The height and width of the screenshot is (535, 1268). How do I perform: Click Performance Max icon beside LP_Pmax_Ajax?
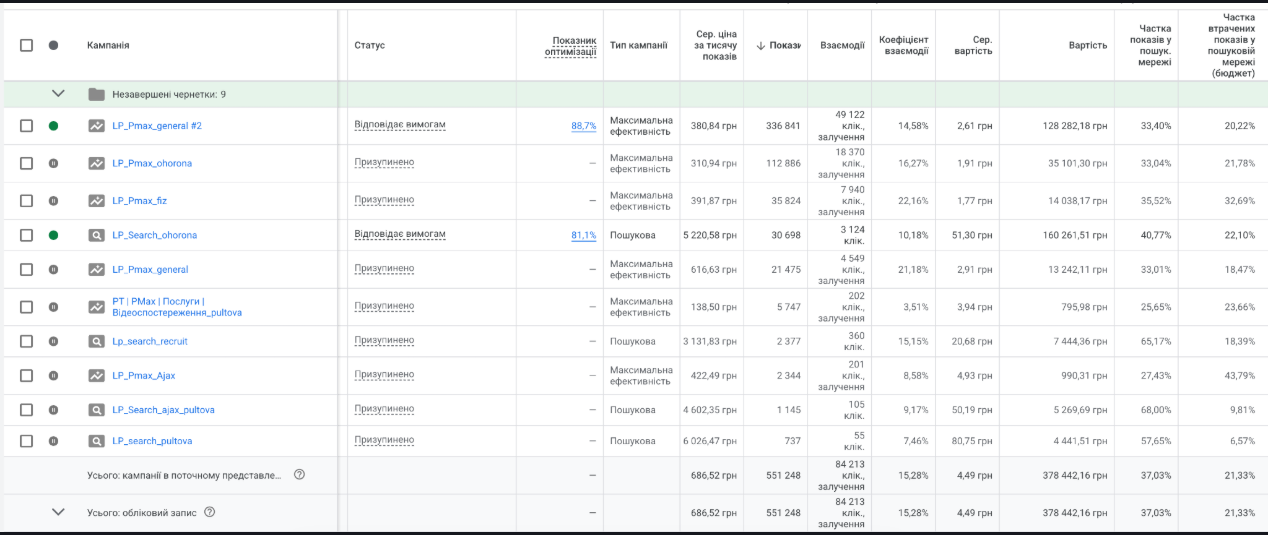(x=96, y=376)
